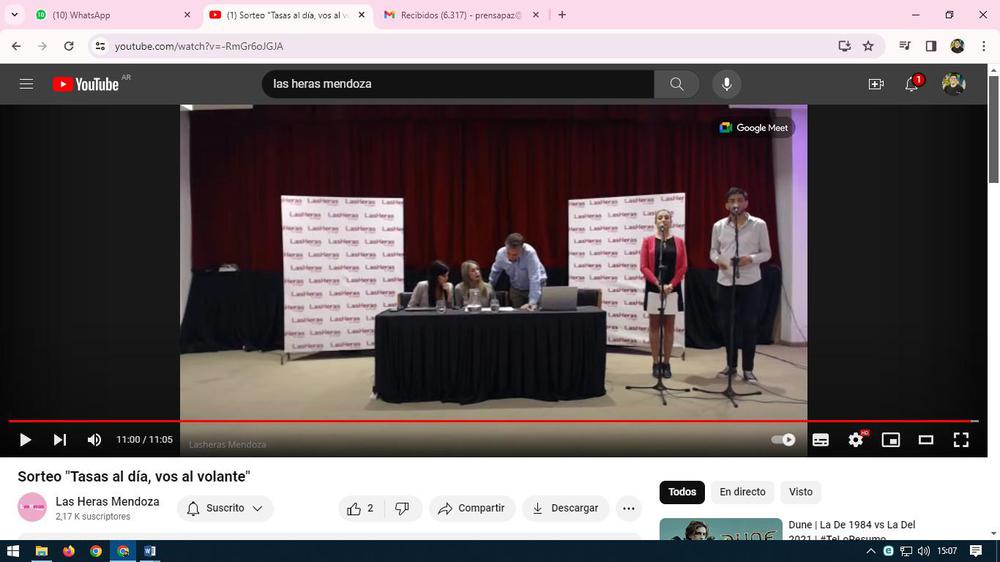1000x562 pixels.
Task: Toggle subtitles on the video
Action: click(820, 440)
